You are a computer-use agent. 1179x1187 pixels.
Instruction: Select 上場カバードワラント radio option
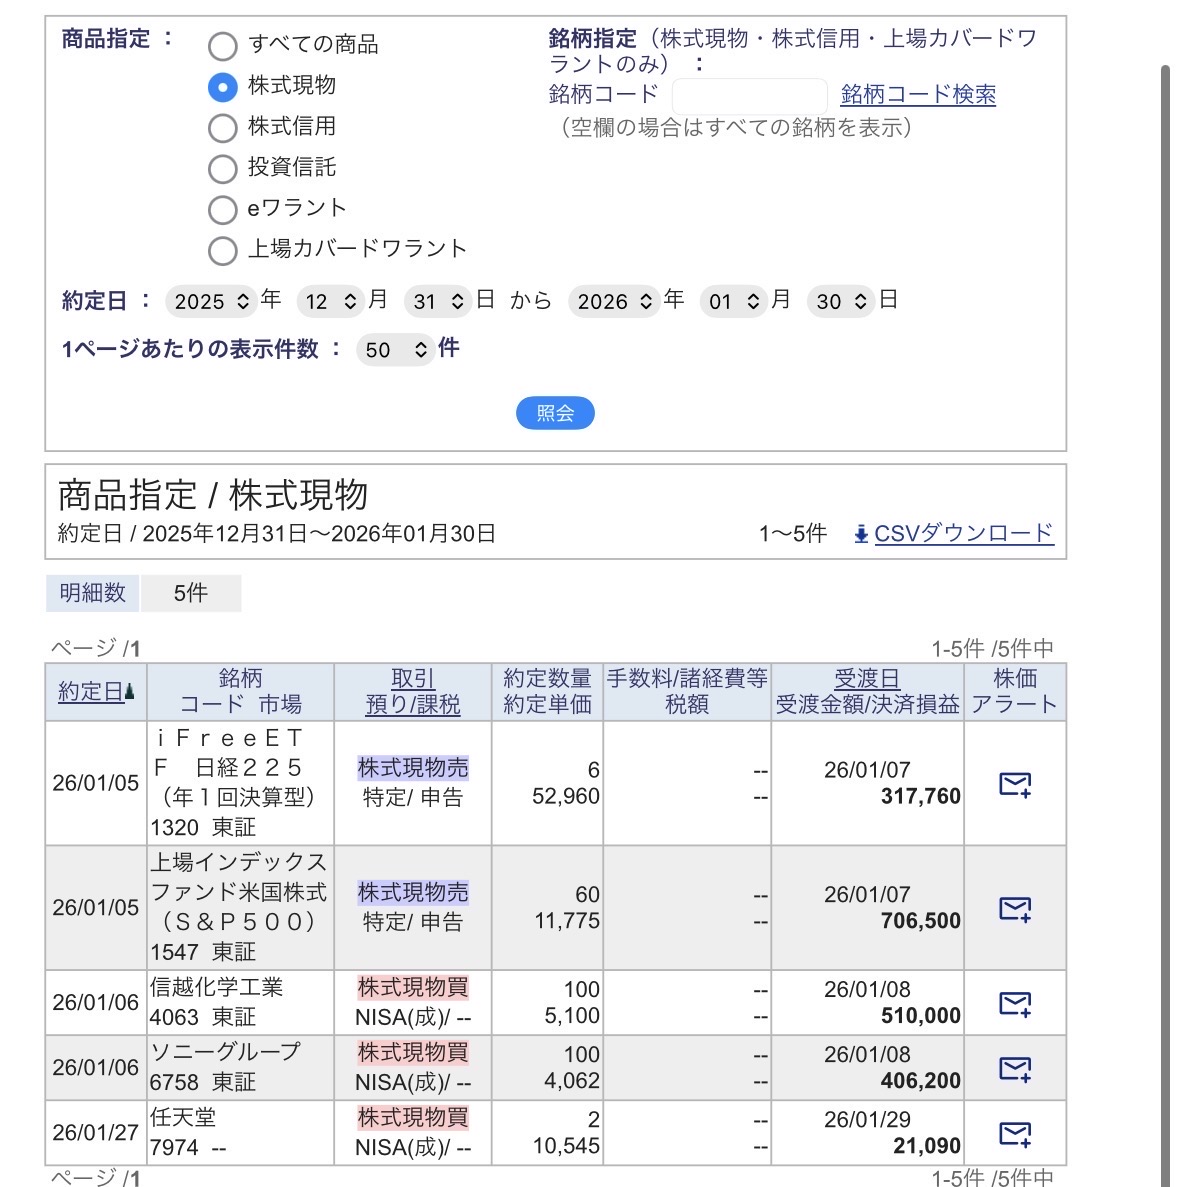pos(222,250)
